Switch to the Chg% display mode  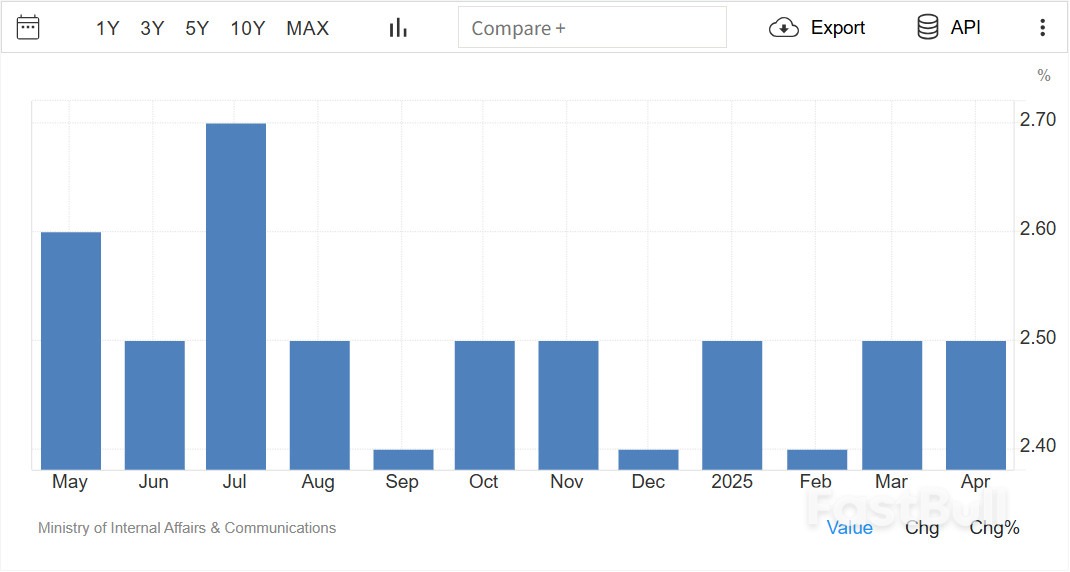coord(994,528)
